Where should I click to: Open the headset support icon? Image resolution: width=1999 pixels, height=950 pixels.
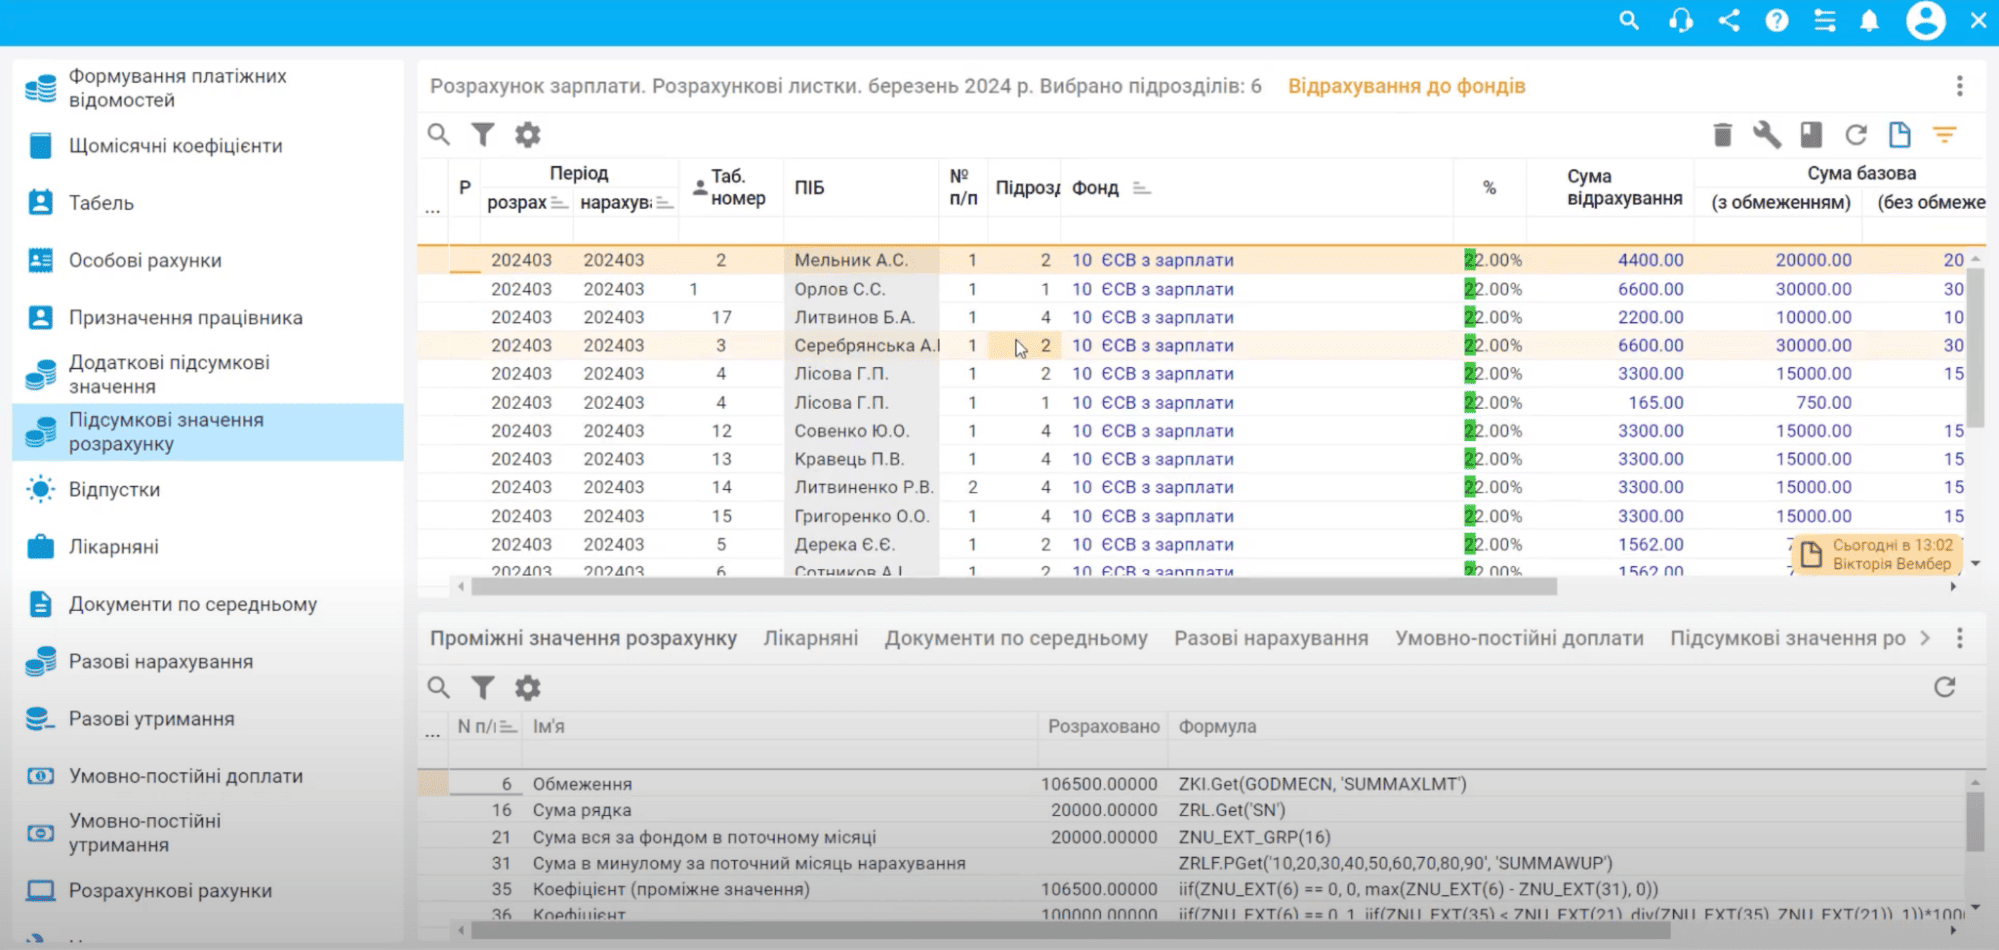pyautogui.click(x=1681, y=21)
